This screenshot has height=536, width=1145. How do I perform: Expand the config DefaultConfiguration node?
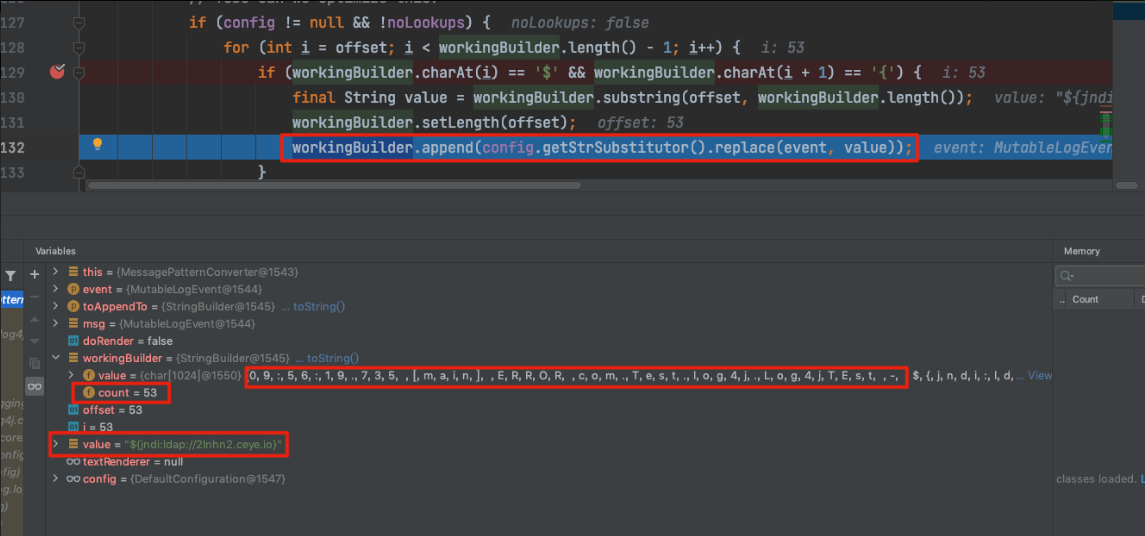[57, 479]
